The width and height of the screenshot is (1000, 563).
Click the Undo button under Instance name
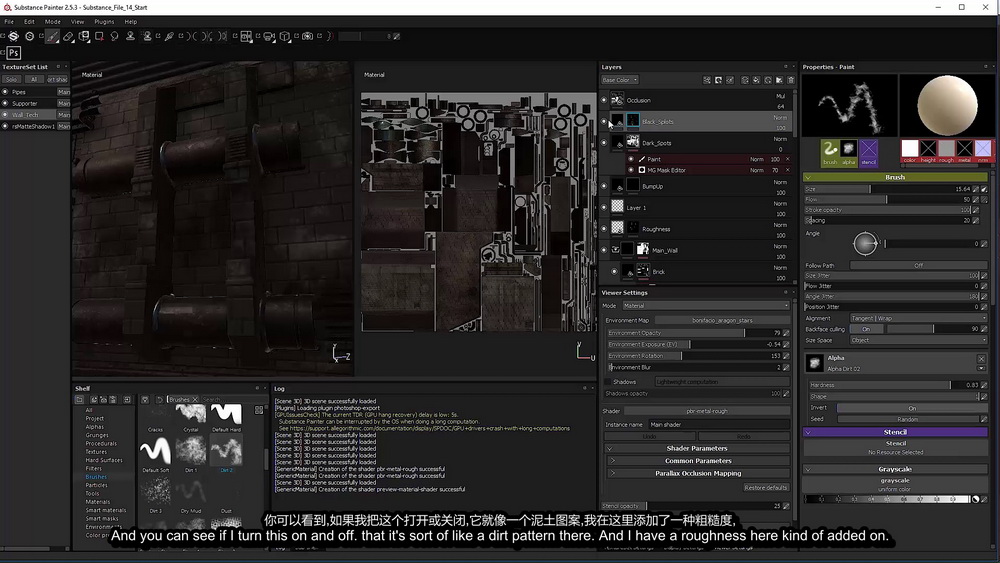[x=649, y=436]
